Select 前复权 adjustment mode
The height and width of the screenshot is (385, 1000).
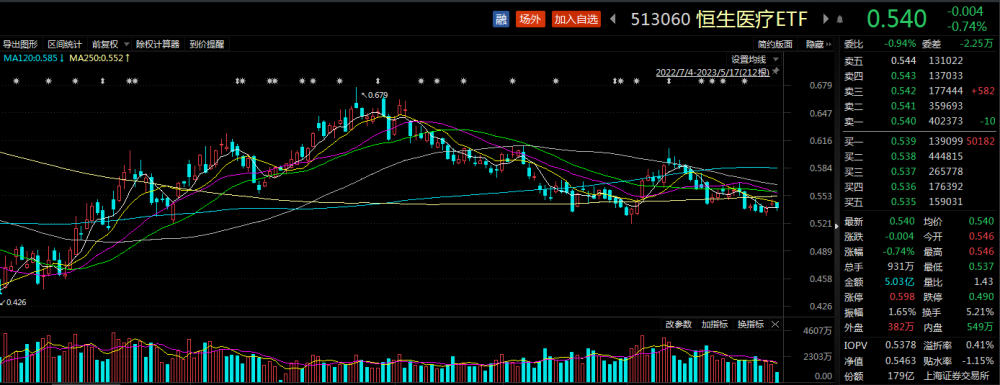[x=105, y=44]
